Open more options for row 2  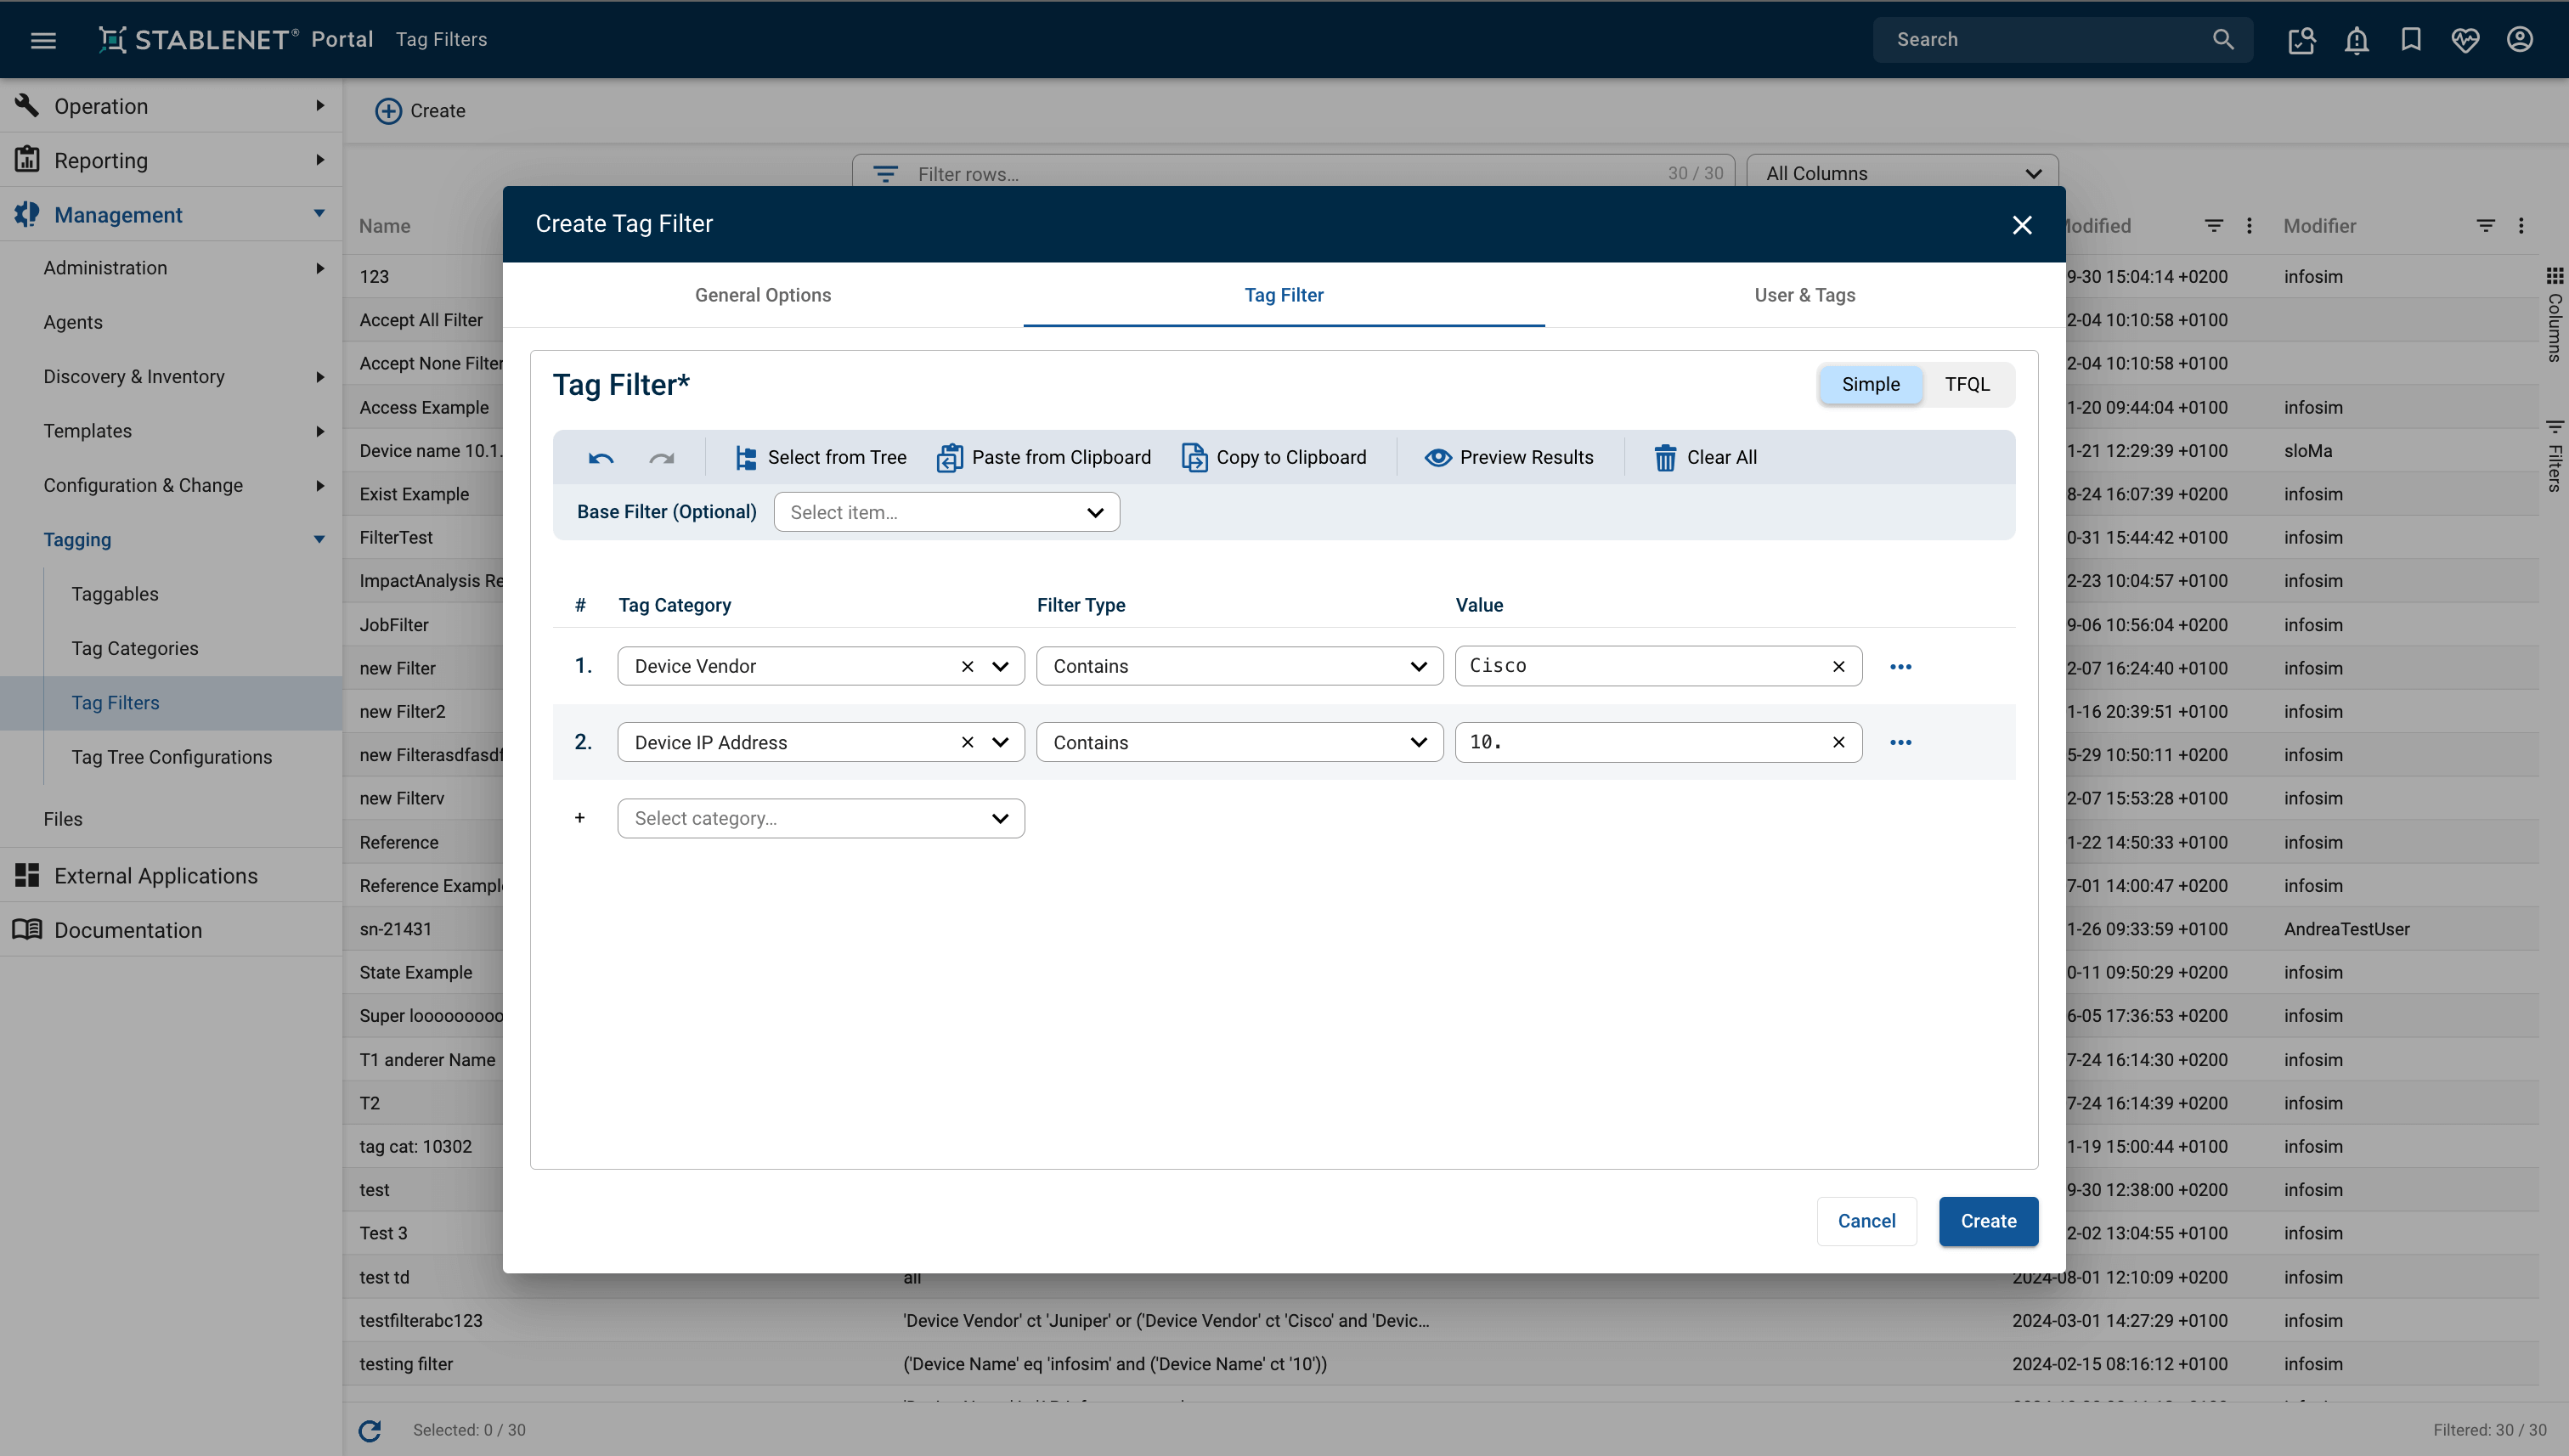point(1900,743)
